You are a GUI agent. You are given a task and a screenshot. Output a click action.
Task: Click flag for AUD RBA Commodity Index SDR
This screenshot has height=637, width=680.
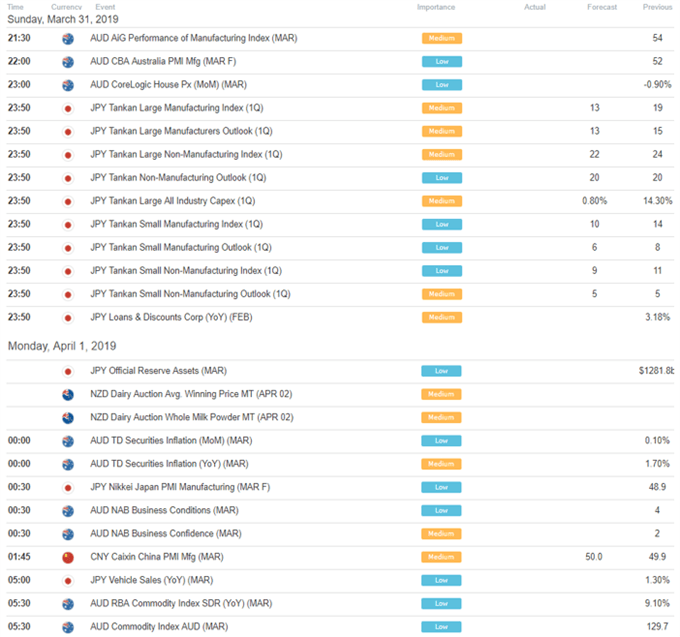(x=68, y=604)
